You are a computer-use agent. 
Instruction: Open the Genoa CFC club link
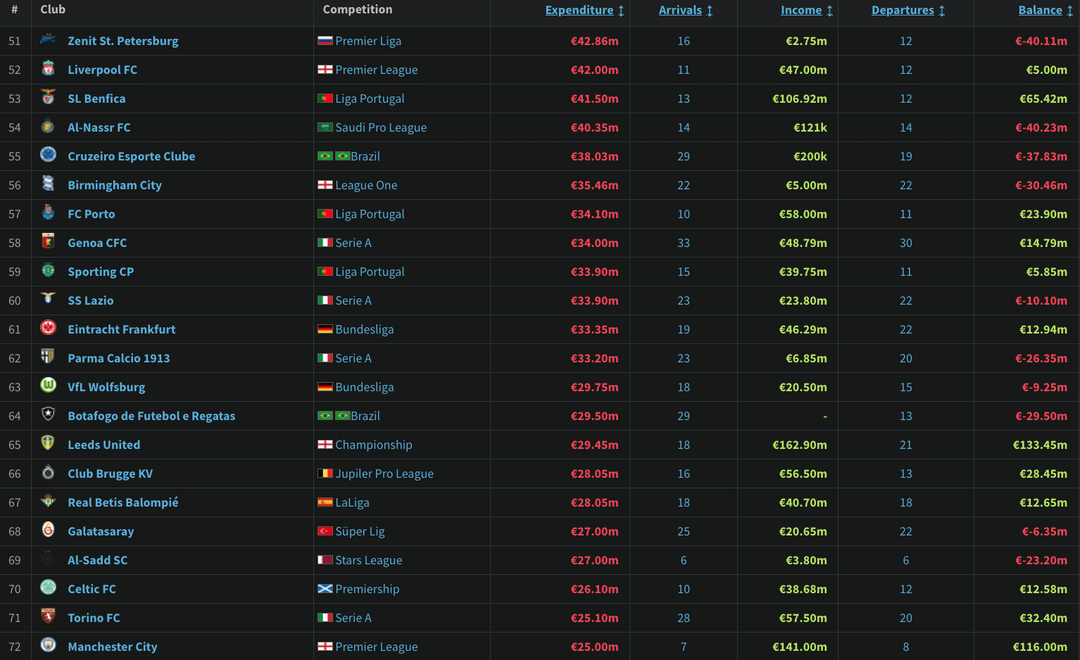pyautogui.click(x=97, y=243)
